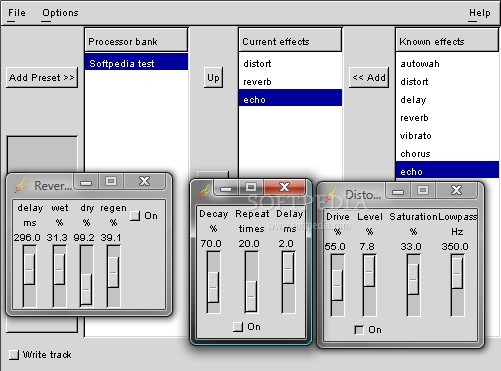501x371 pixels.
Task: Toggle On checkbox in echo window
Action: click(238, 327)
